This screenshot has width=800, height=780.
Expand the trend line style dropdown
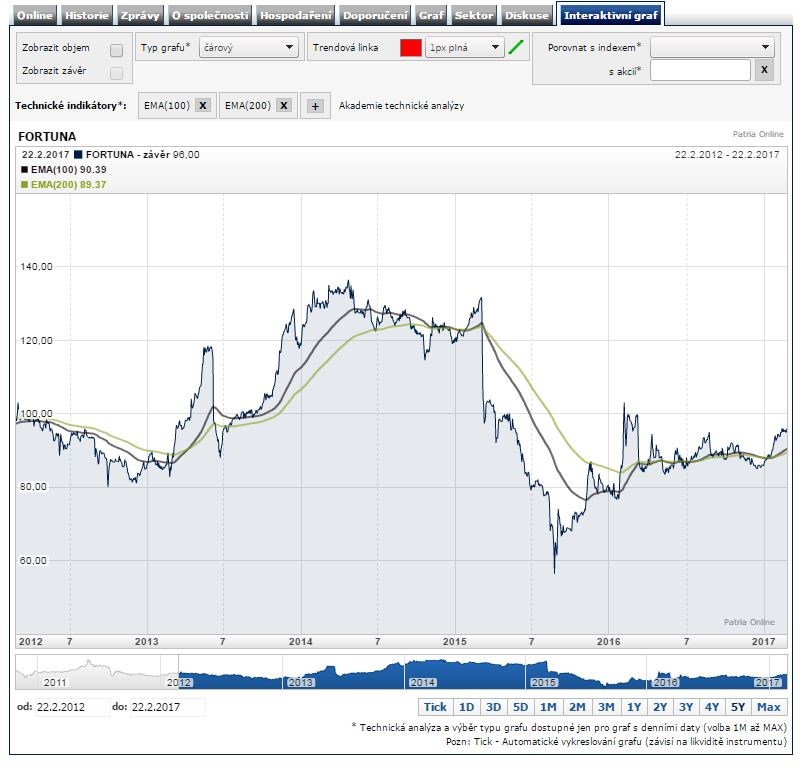464,47
